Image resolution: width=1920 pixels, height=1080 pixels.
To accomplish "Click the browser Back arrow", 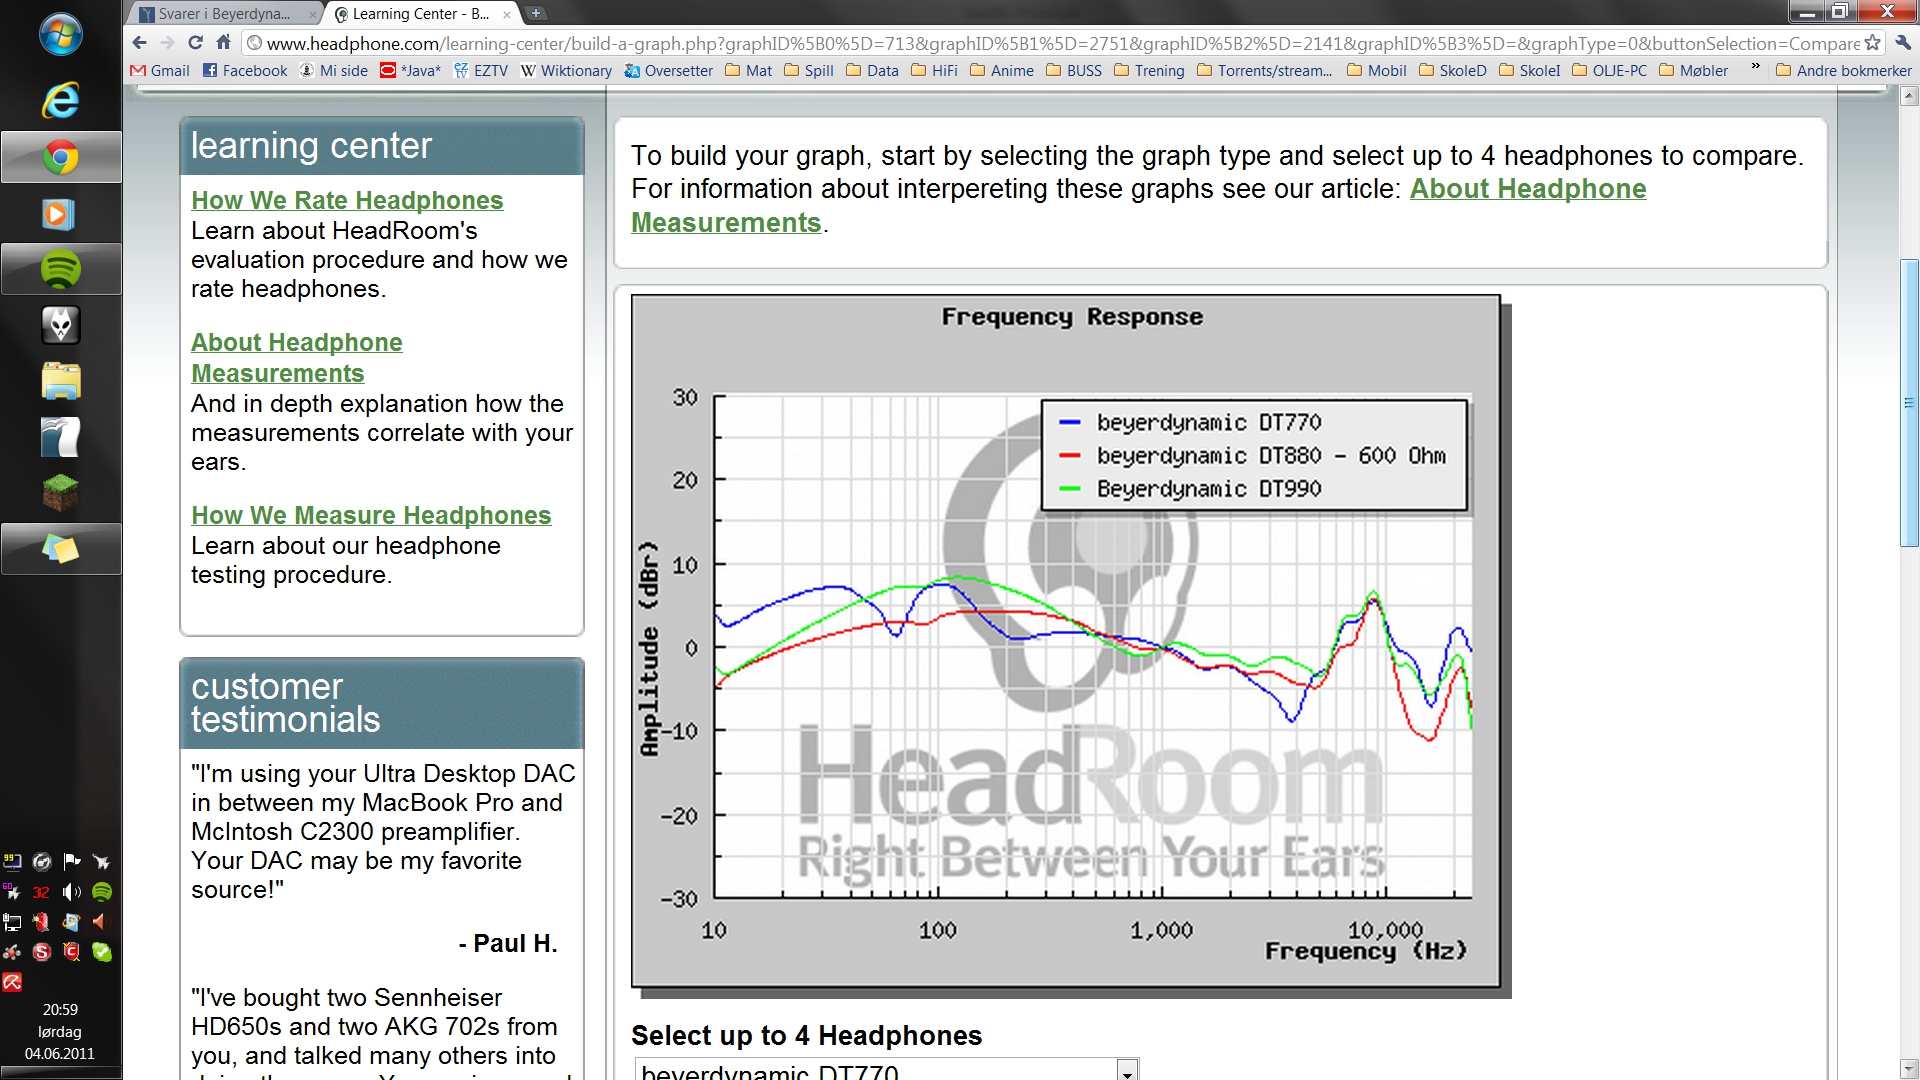I will pos(139,43).
